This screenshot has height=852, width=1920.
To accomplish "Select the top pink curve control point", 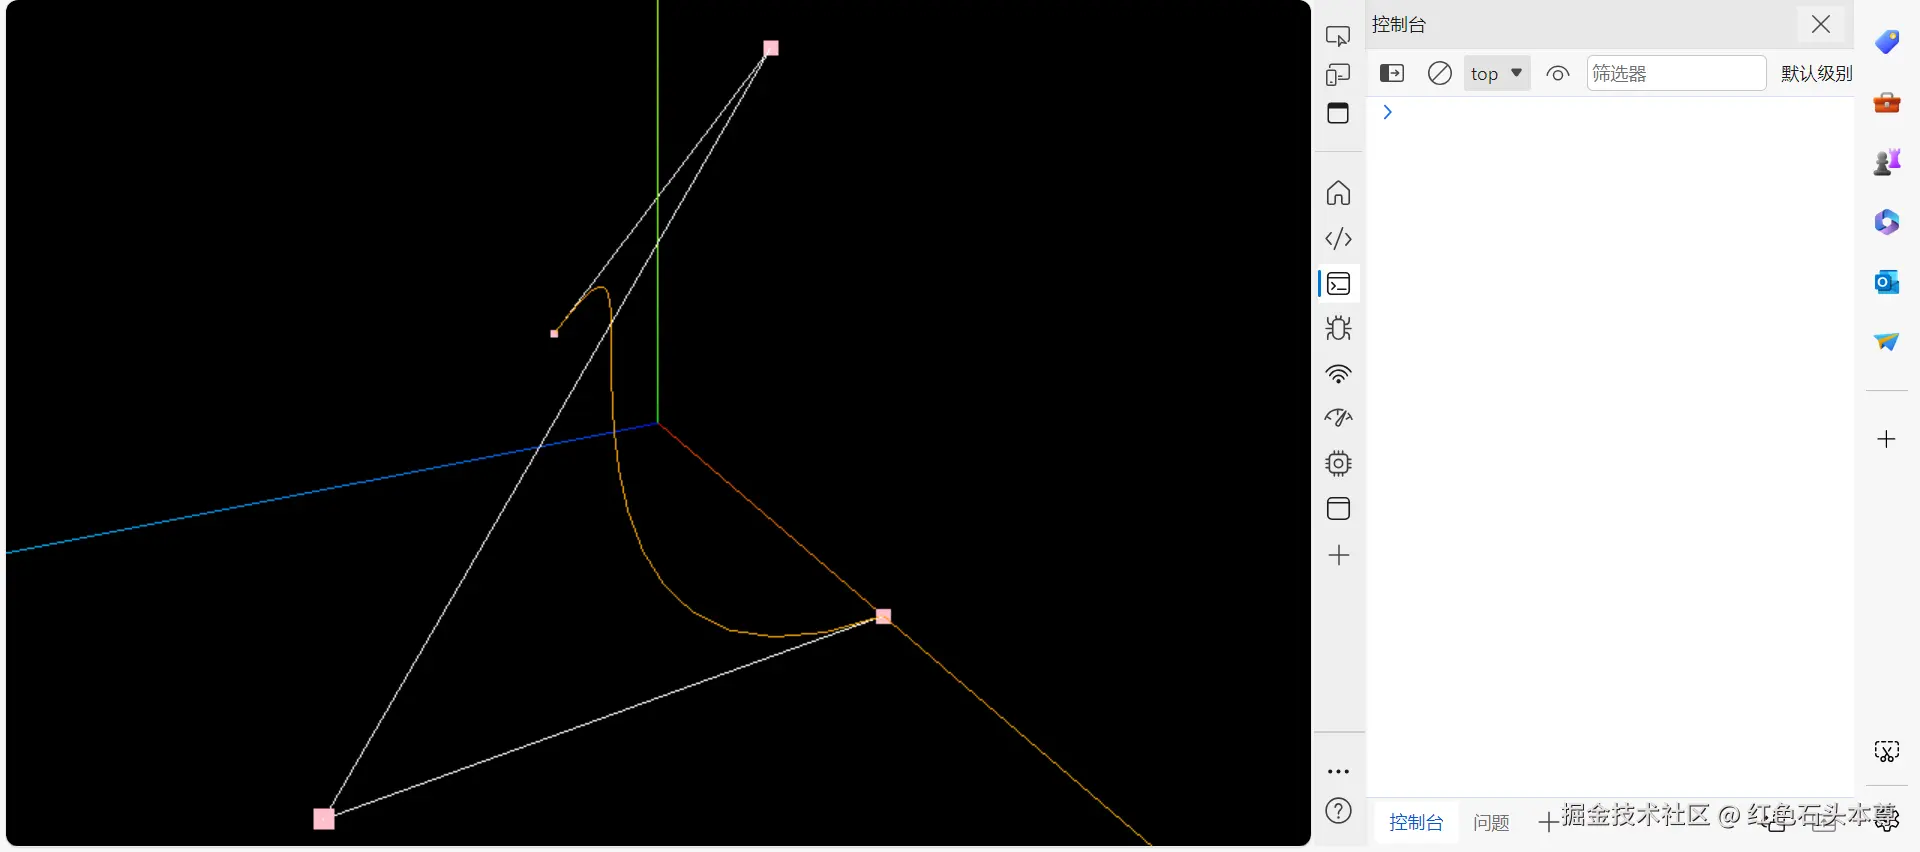I will (x=771, y=48).
